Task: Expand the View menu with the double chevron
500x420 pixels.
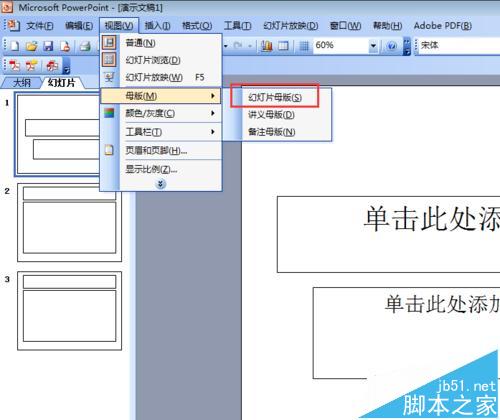Action: pyautogui.click(x=160, y=184)
